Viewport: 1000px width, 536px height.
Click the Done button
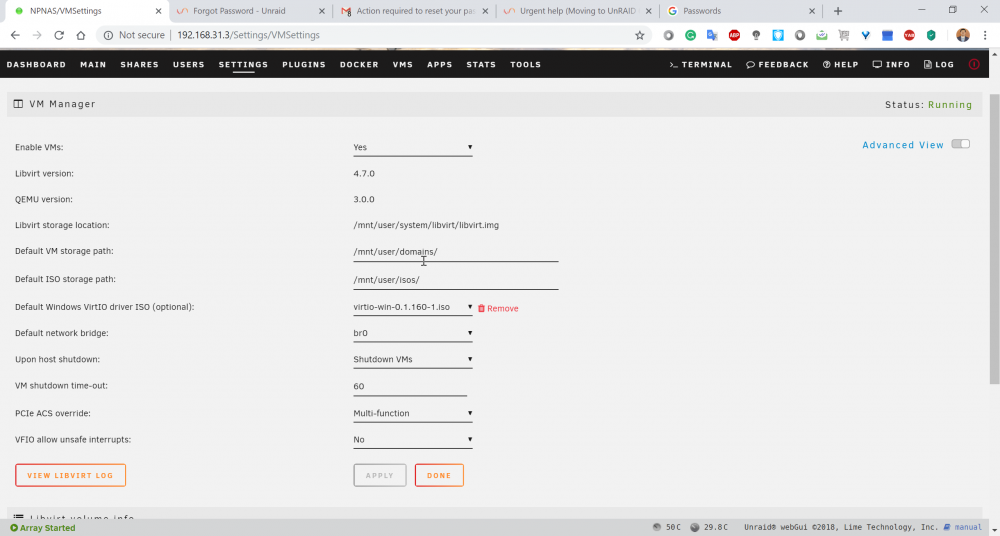pyautogui.click(x=439, y=475)
